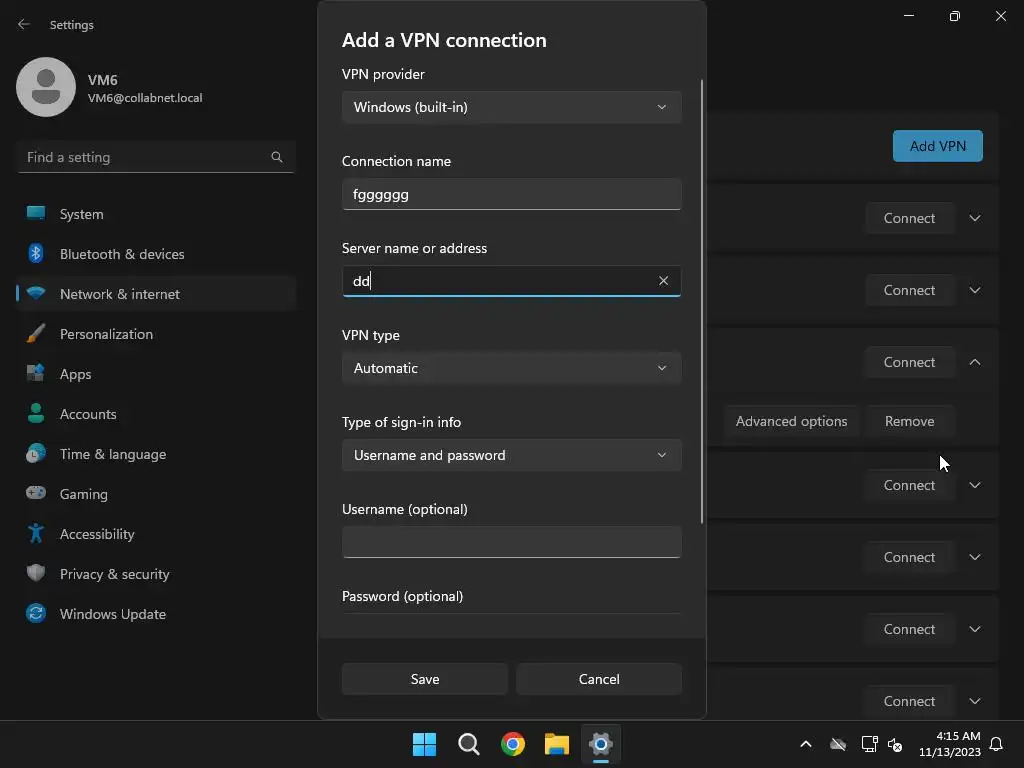Cancel the Add a VPN connection dialog
Viewport: 1024px width, 768px height.
[x=599, y=679]
